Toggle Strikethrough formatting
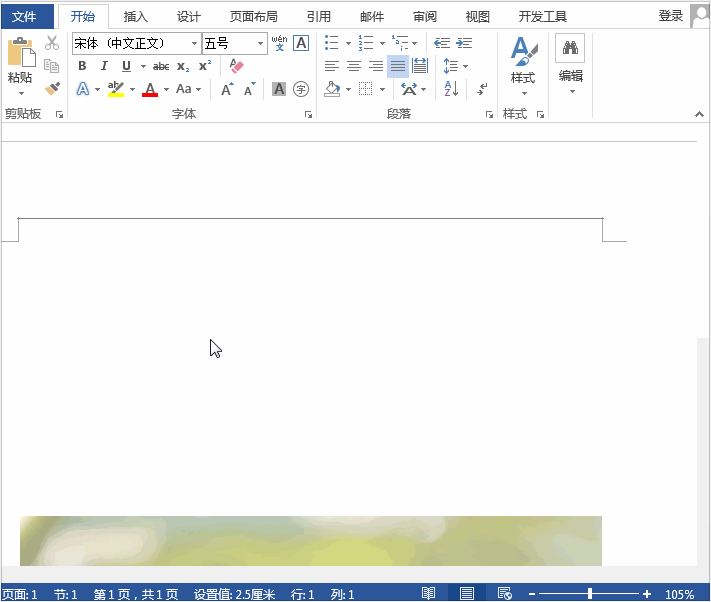Image resolution: width=711 pixels, height=602 pixels. pyautogui.click(x=161, y=67)
